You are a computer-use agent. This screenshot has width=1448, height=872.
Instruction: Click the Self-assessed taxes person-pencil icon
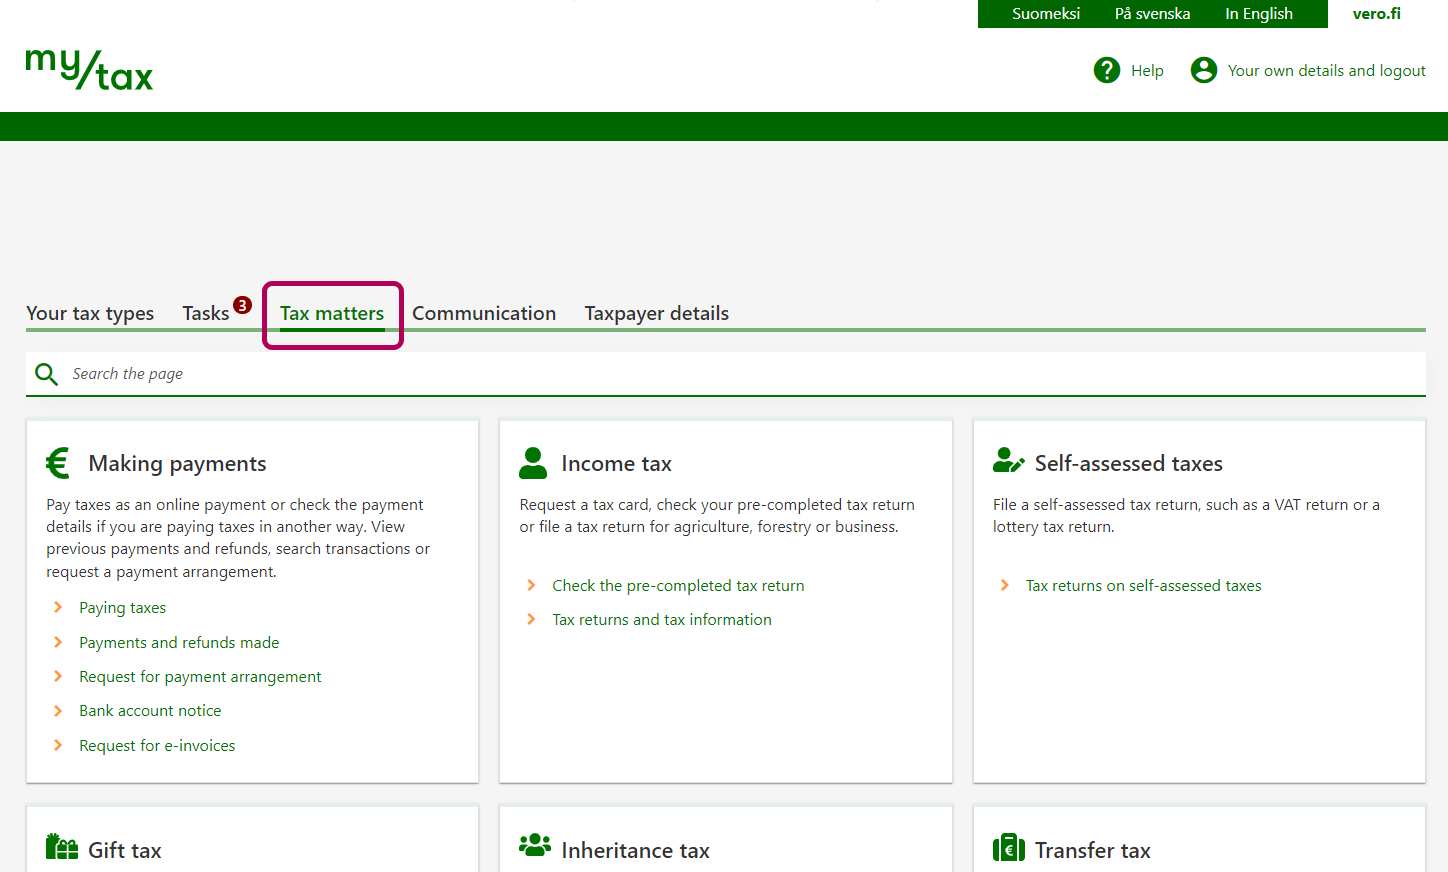click(x=1008, y=461)
